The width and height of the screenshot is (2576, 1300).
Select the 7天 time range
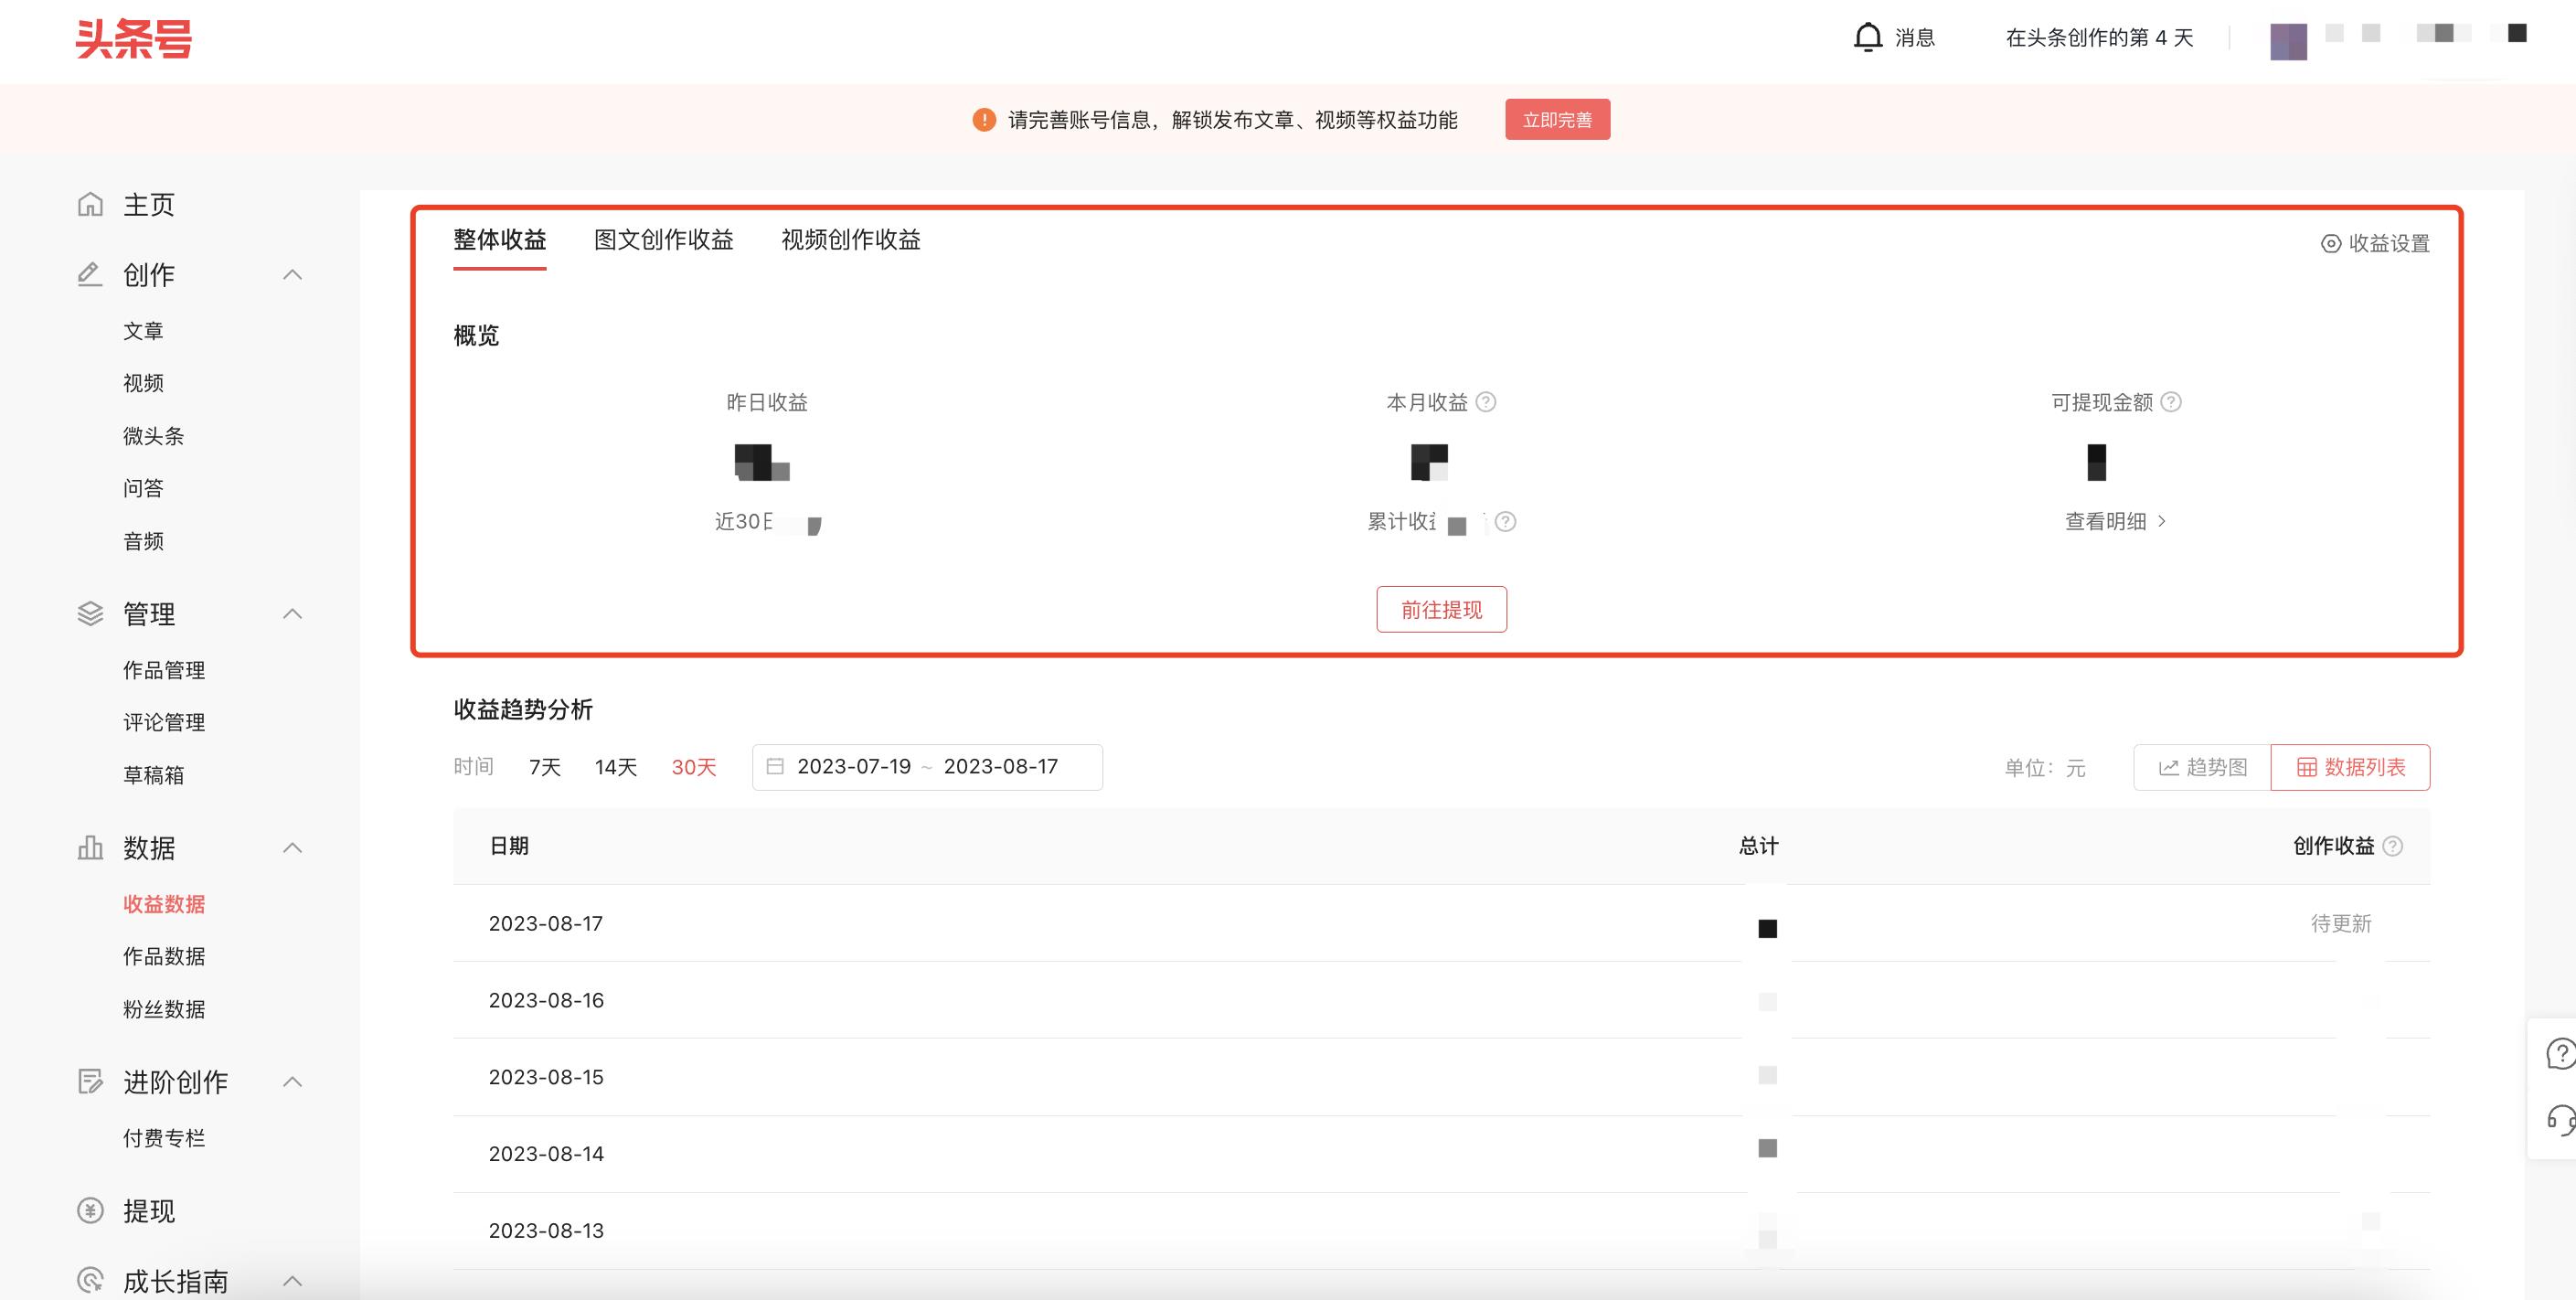pyautogui.click(x=545, y=767)
